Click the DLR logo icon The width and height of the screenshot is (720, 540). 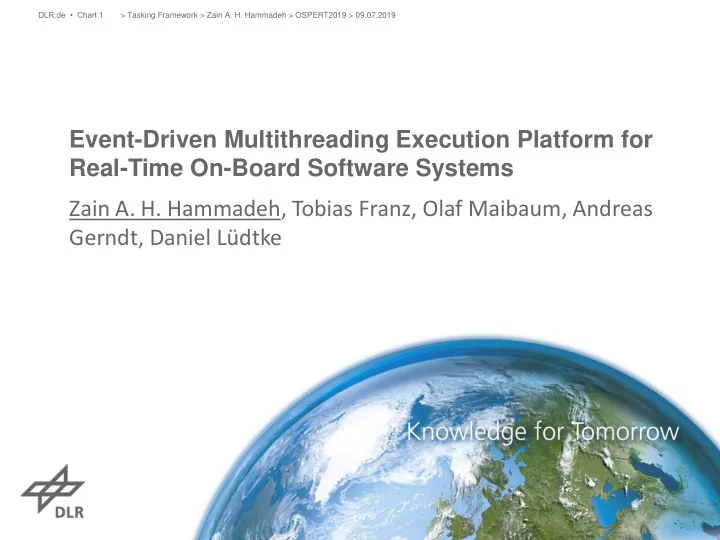tap(53, 492)
